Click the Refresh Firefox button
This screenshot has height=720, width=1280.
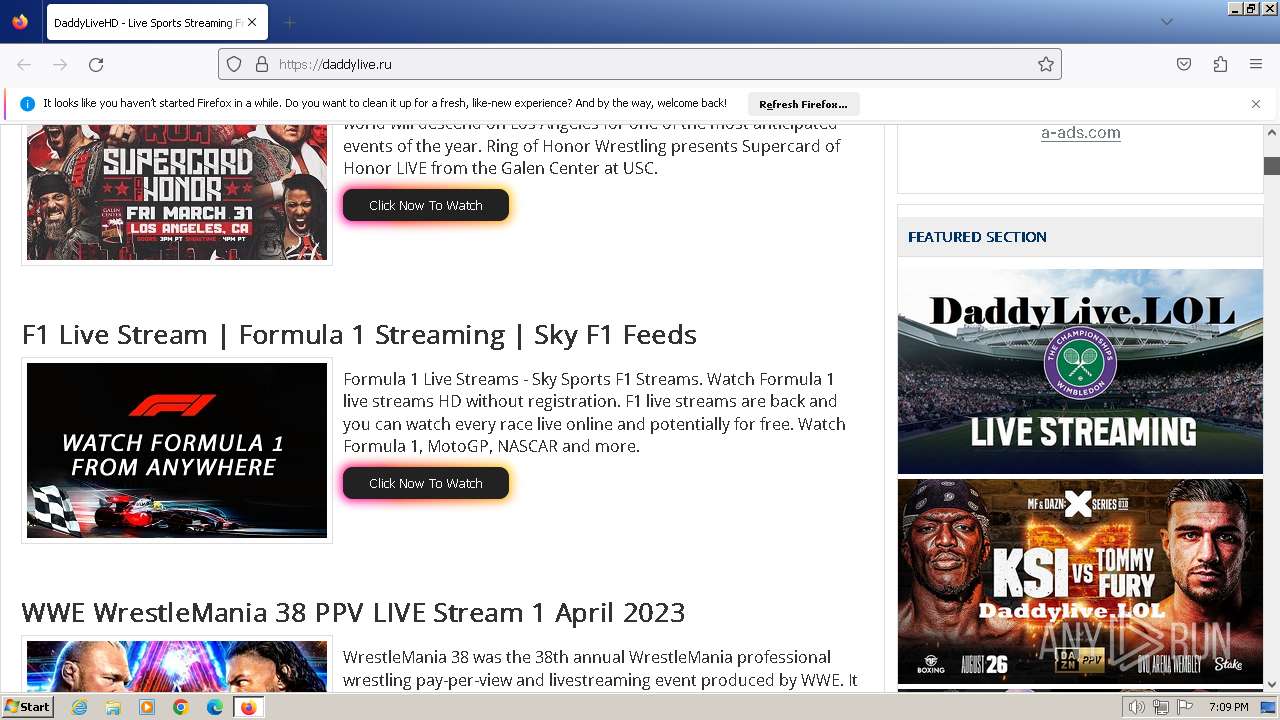803,104
